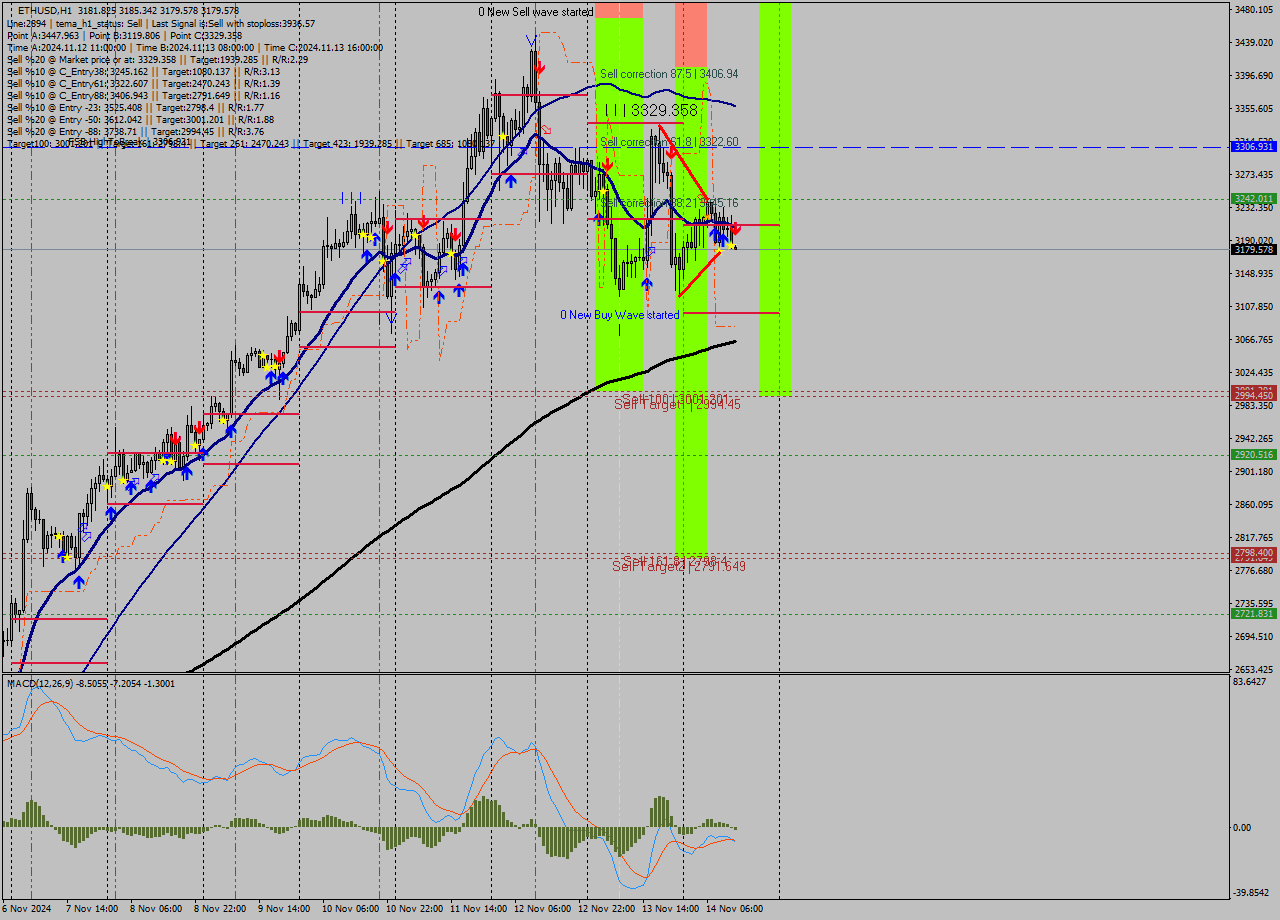Click the '| | | 3329.358' chart label
Screen dimensions: 1280x920
pyautogui.click(x=652, y=110)
